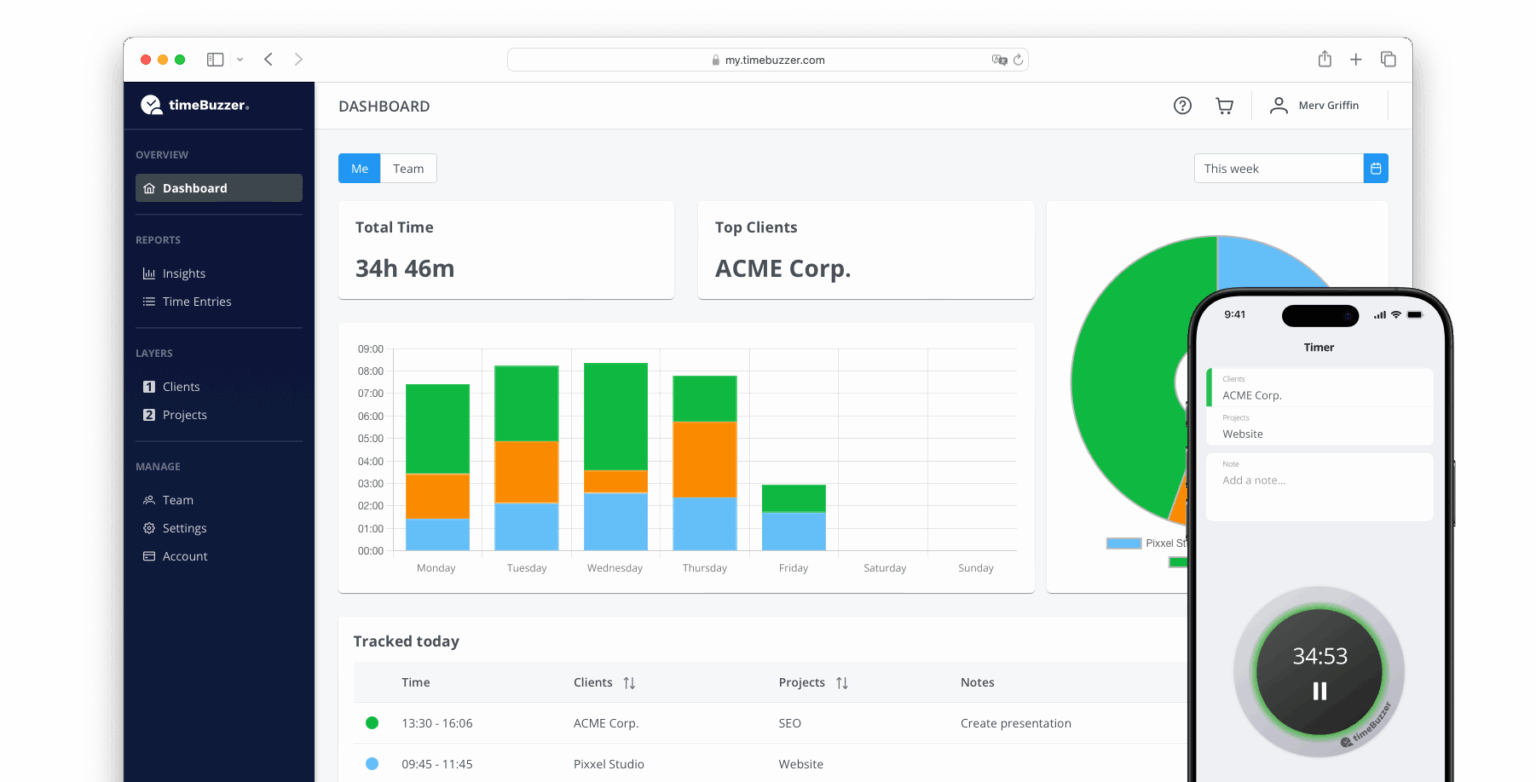Click the Create presentation entry
1536x782 pixels.
click(1016, 723)
